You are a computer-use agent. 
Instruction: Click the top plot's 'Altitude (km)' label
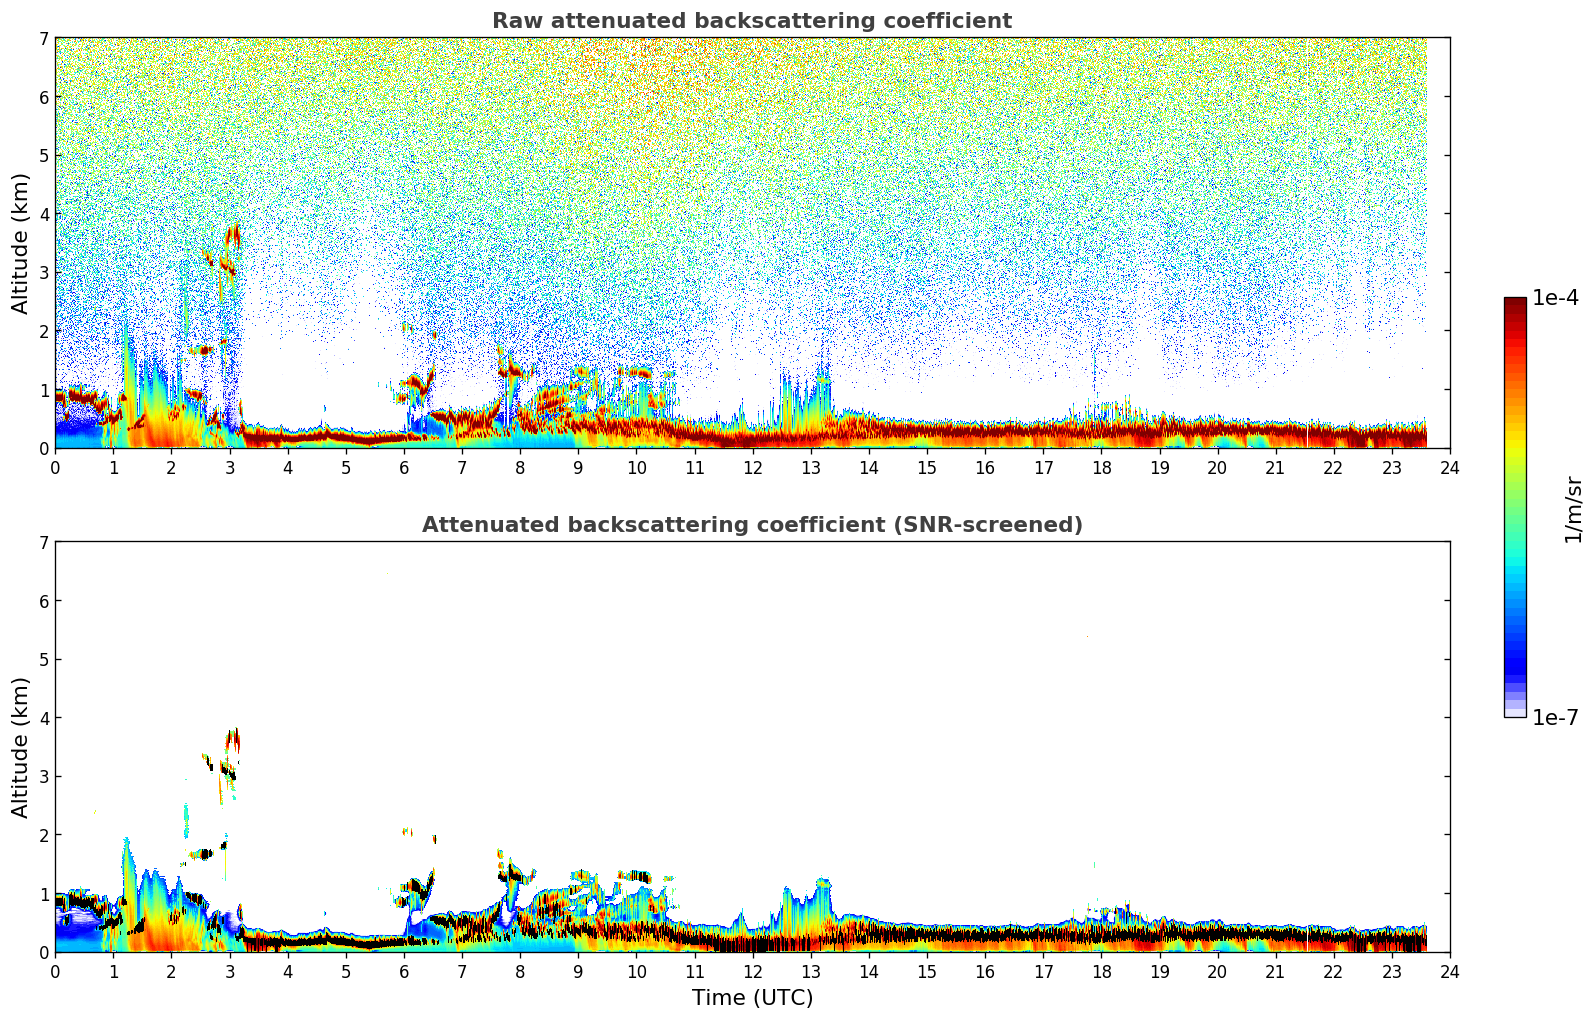coord(21,243)
